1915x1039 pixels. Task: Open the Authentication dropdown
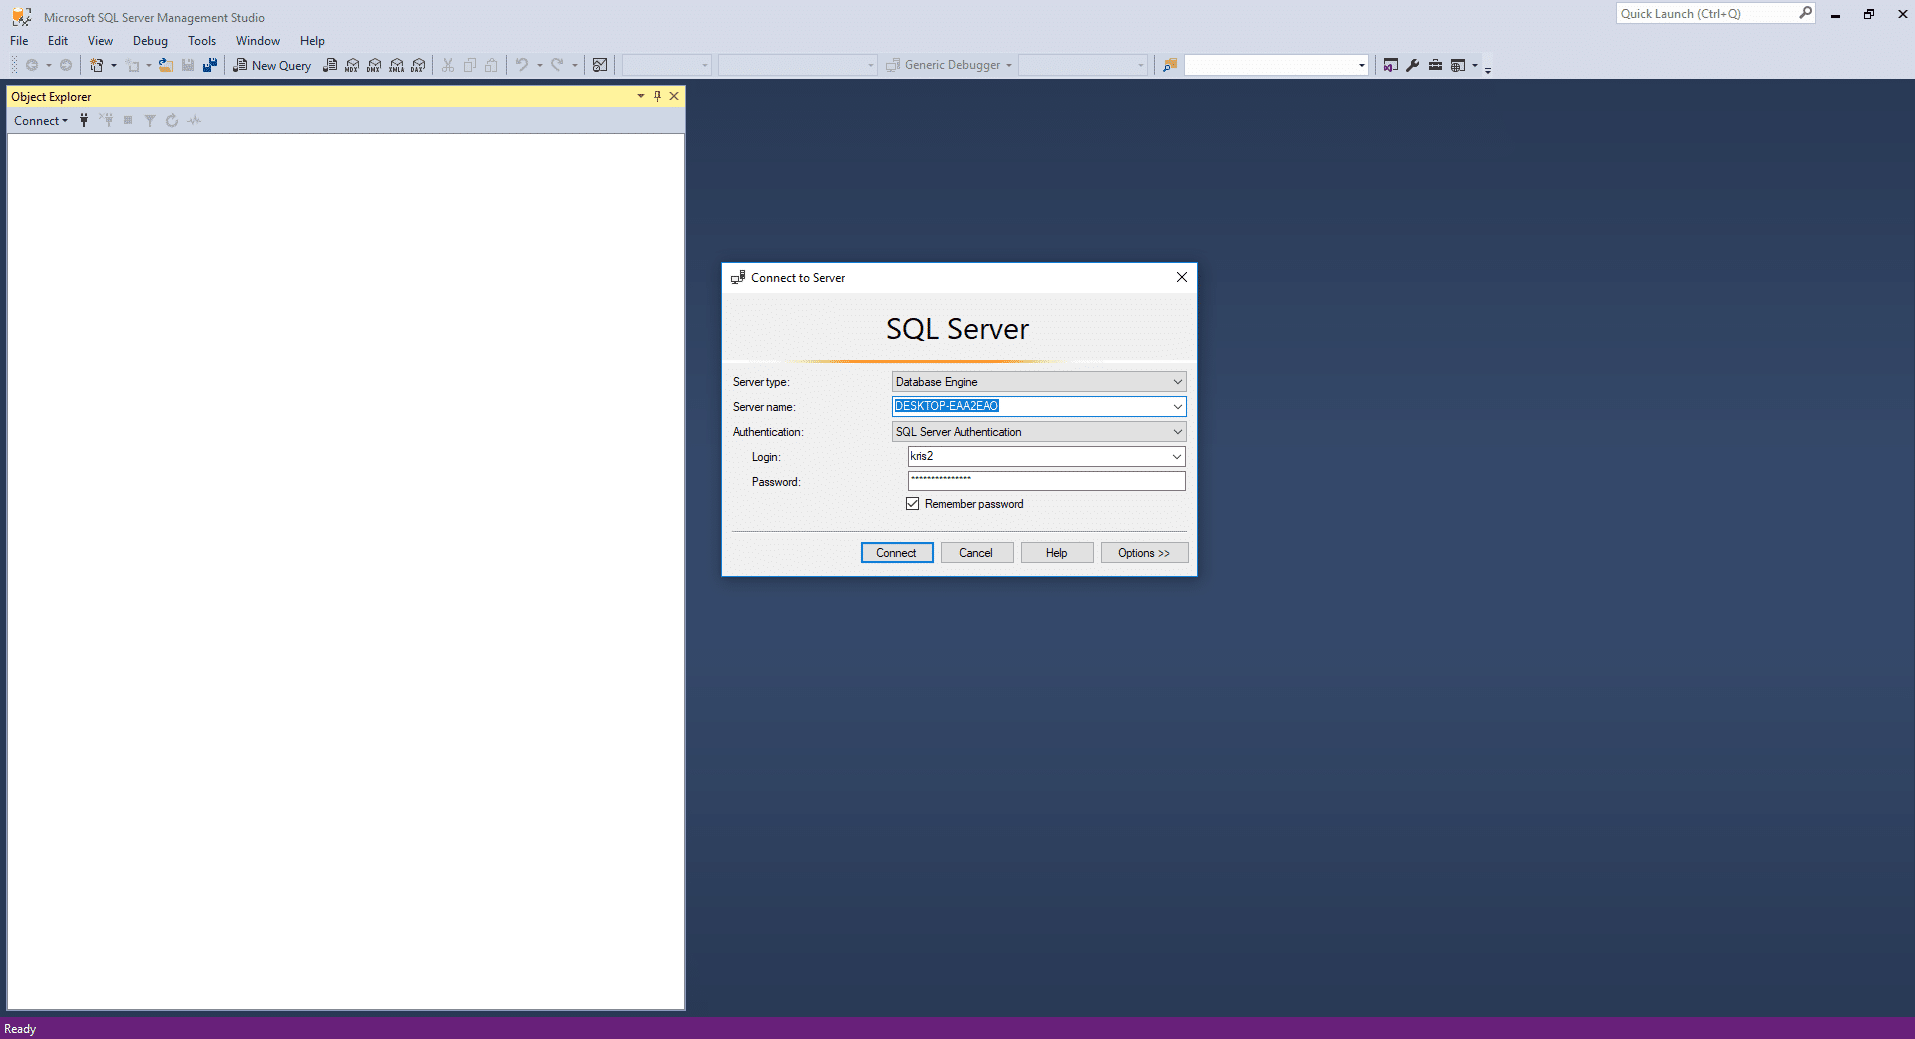pos(1039,431)
